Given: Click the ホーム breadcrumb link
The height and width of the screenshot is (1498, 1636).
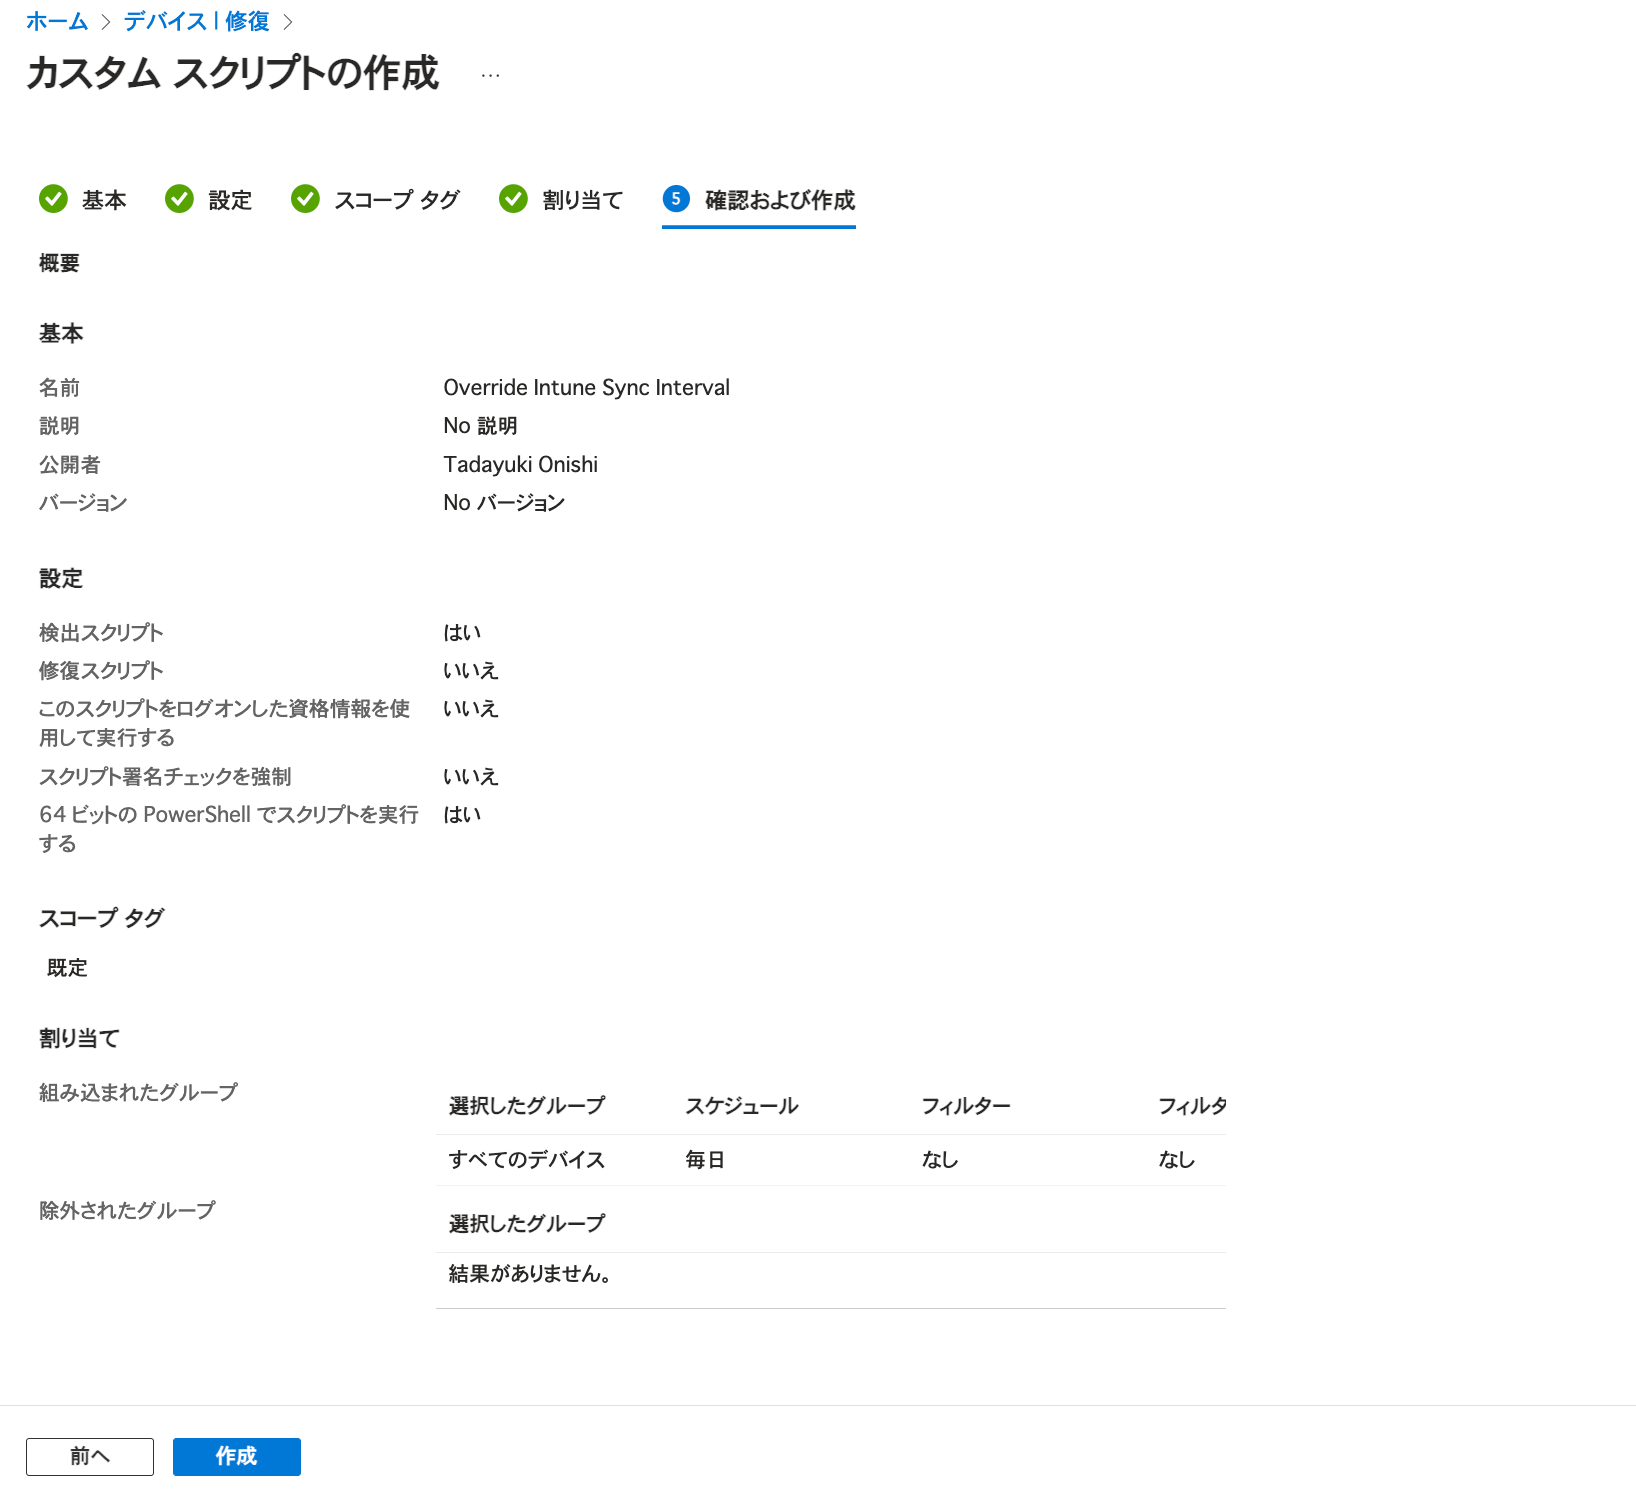Looking at the screenshot, I should coord(57,21).
